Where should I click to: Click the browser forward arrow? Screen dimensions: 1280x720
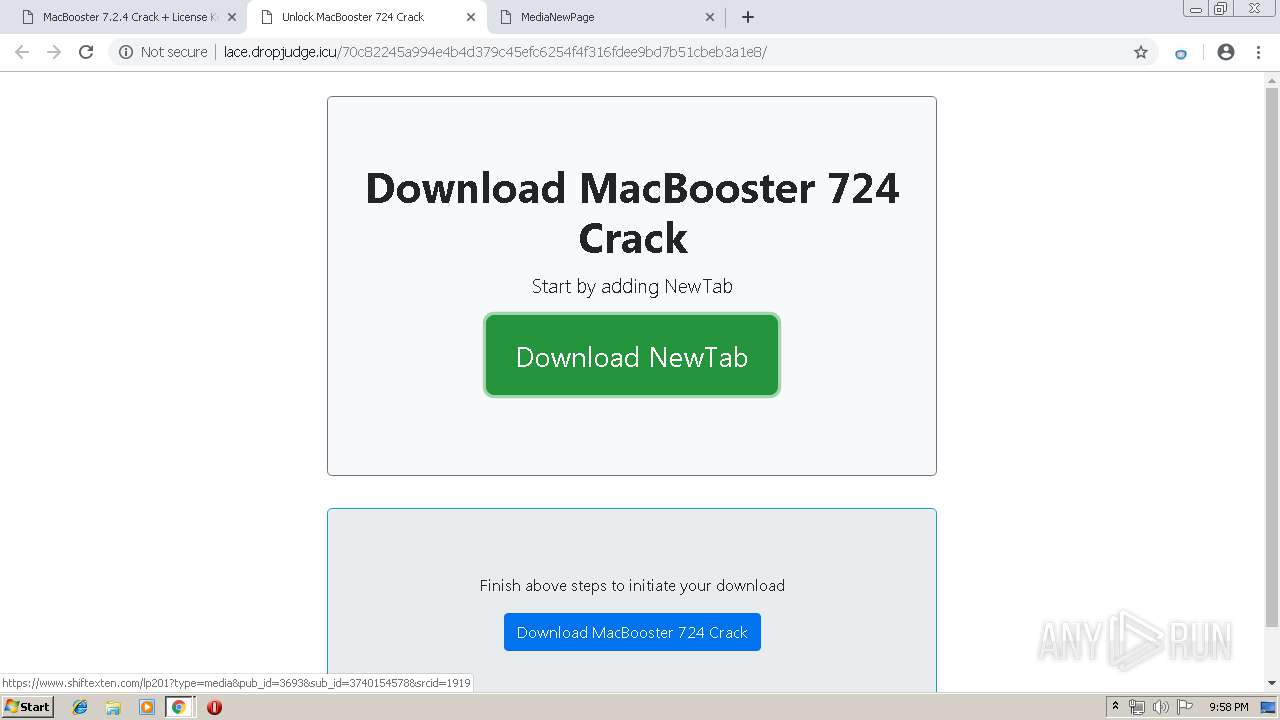[54, 52]
